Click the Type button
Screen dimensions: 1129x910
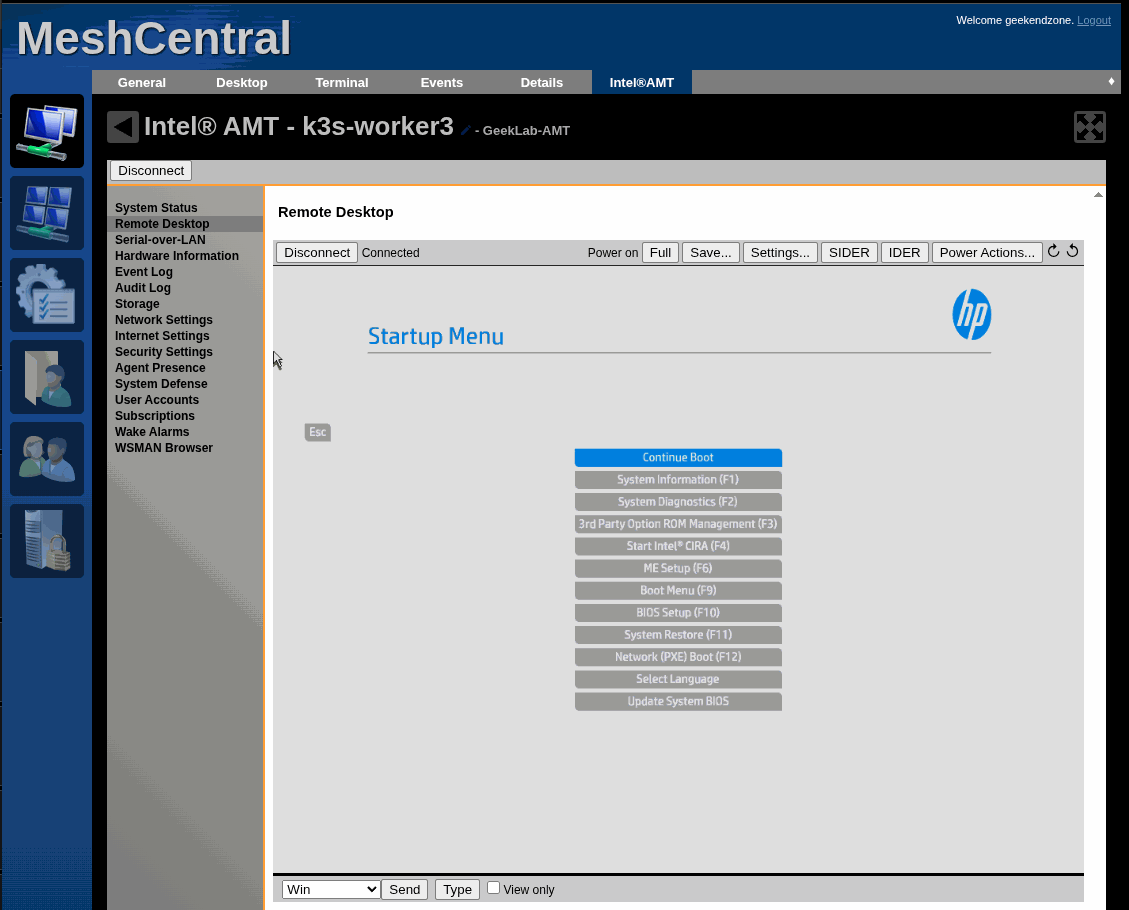click(457, 889)
